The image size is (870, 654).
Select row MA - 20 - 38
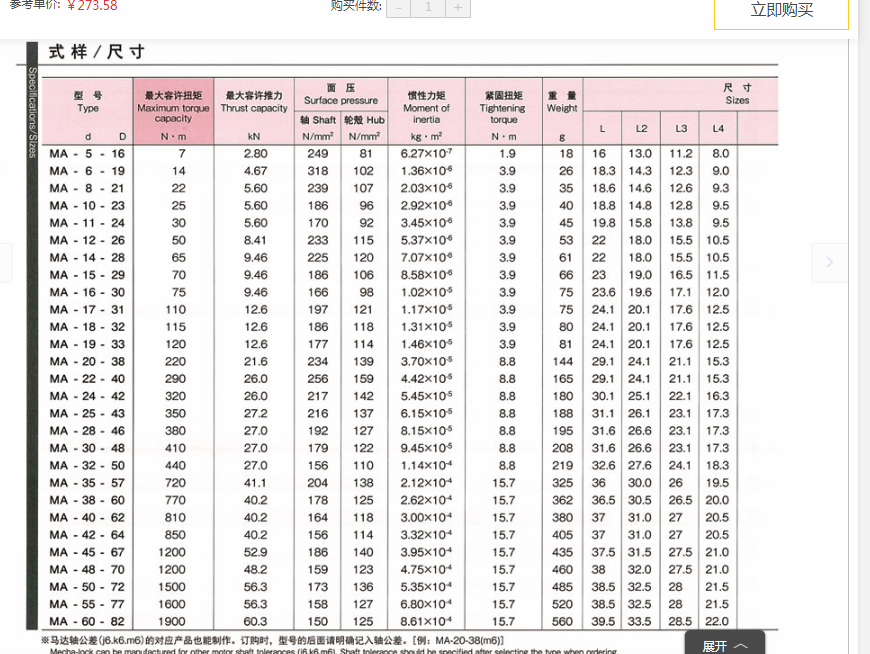click(410, 362)
